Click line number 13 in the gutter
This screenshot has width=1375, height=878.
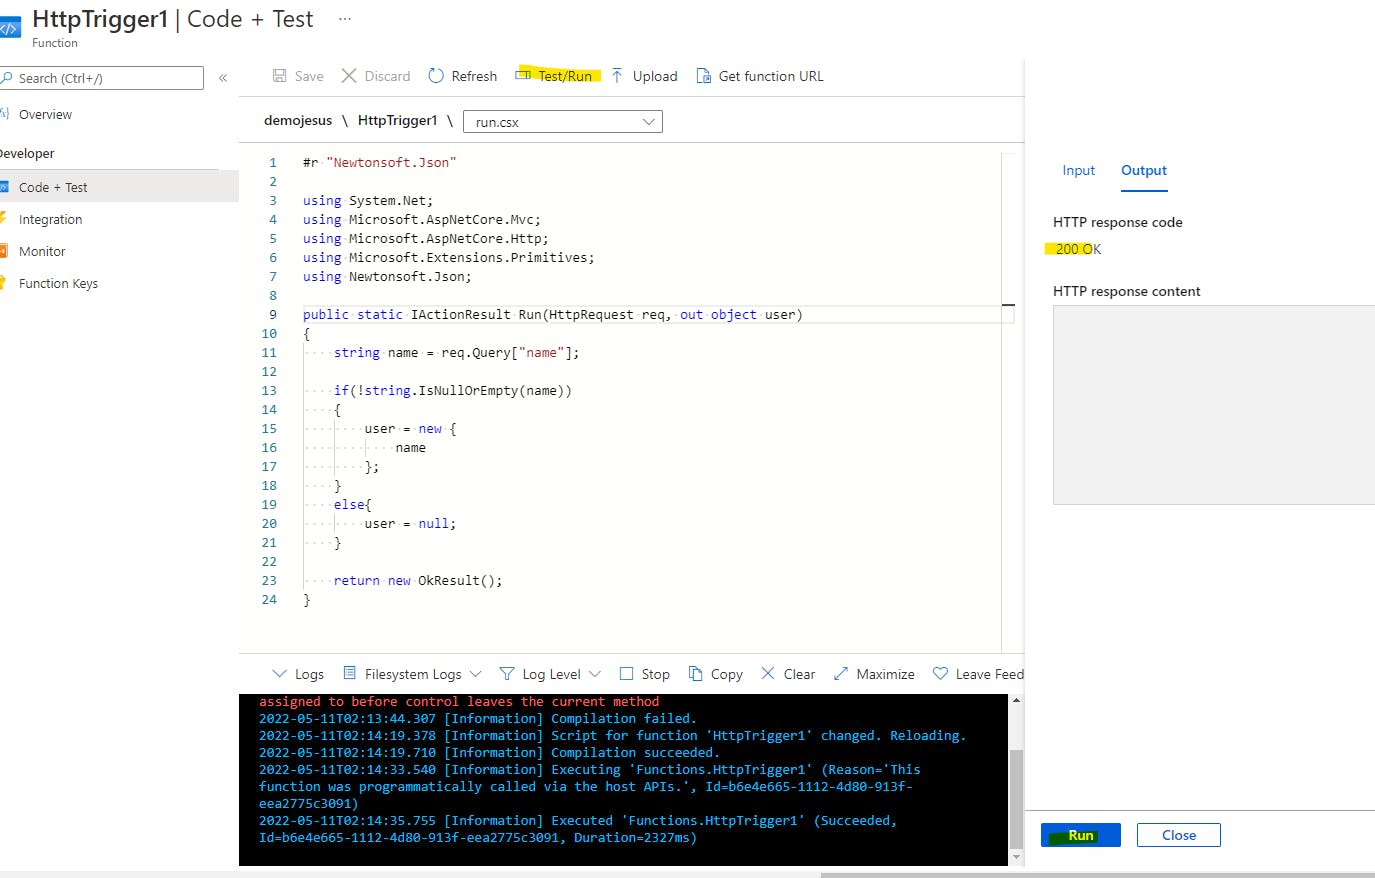[x=269, y=390]
